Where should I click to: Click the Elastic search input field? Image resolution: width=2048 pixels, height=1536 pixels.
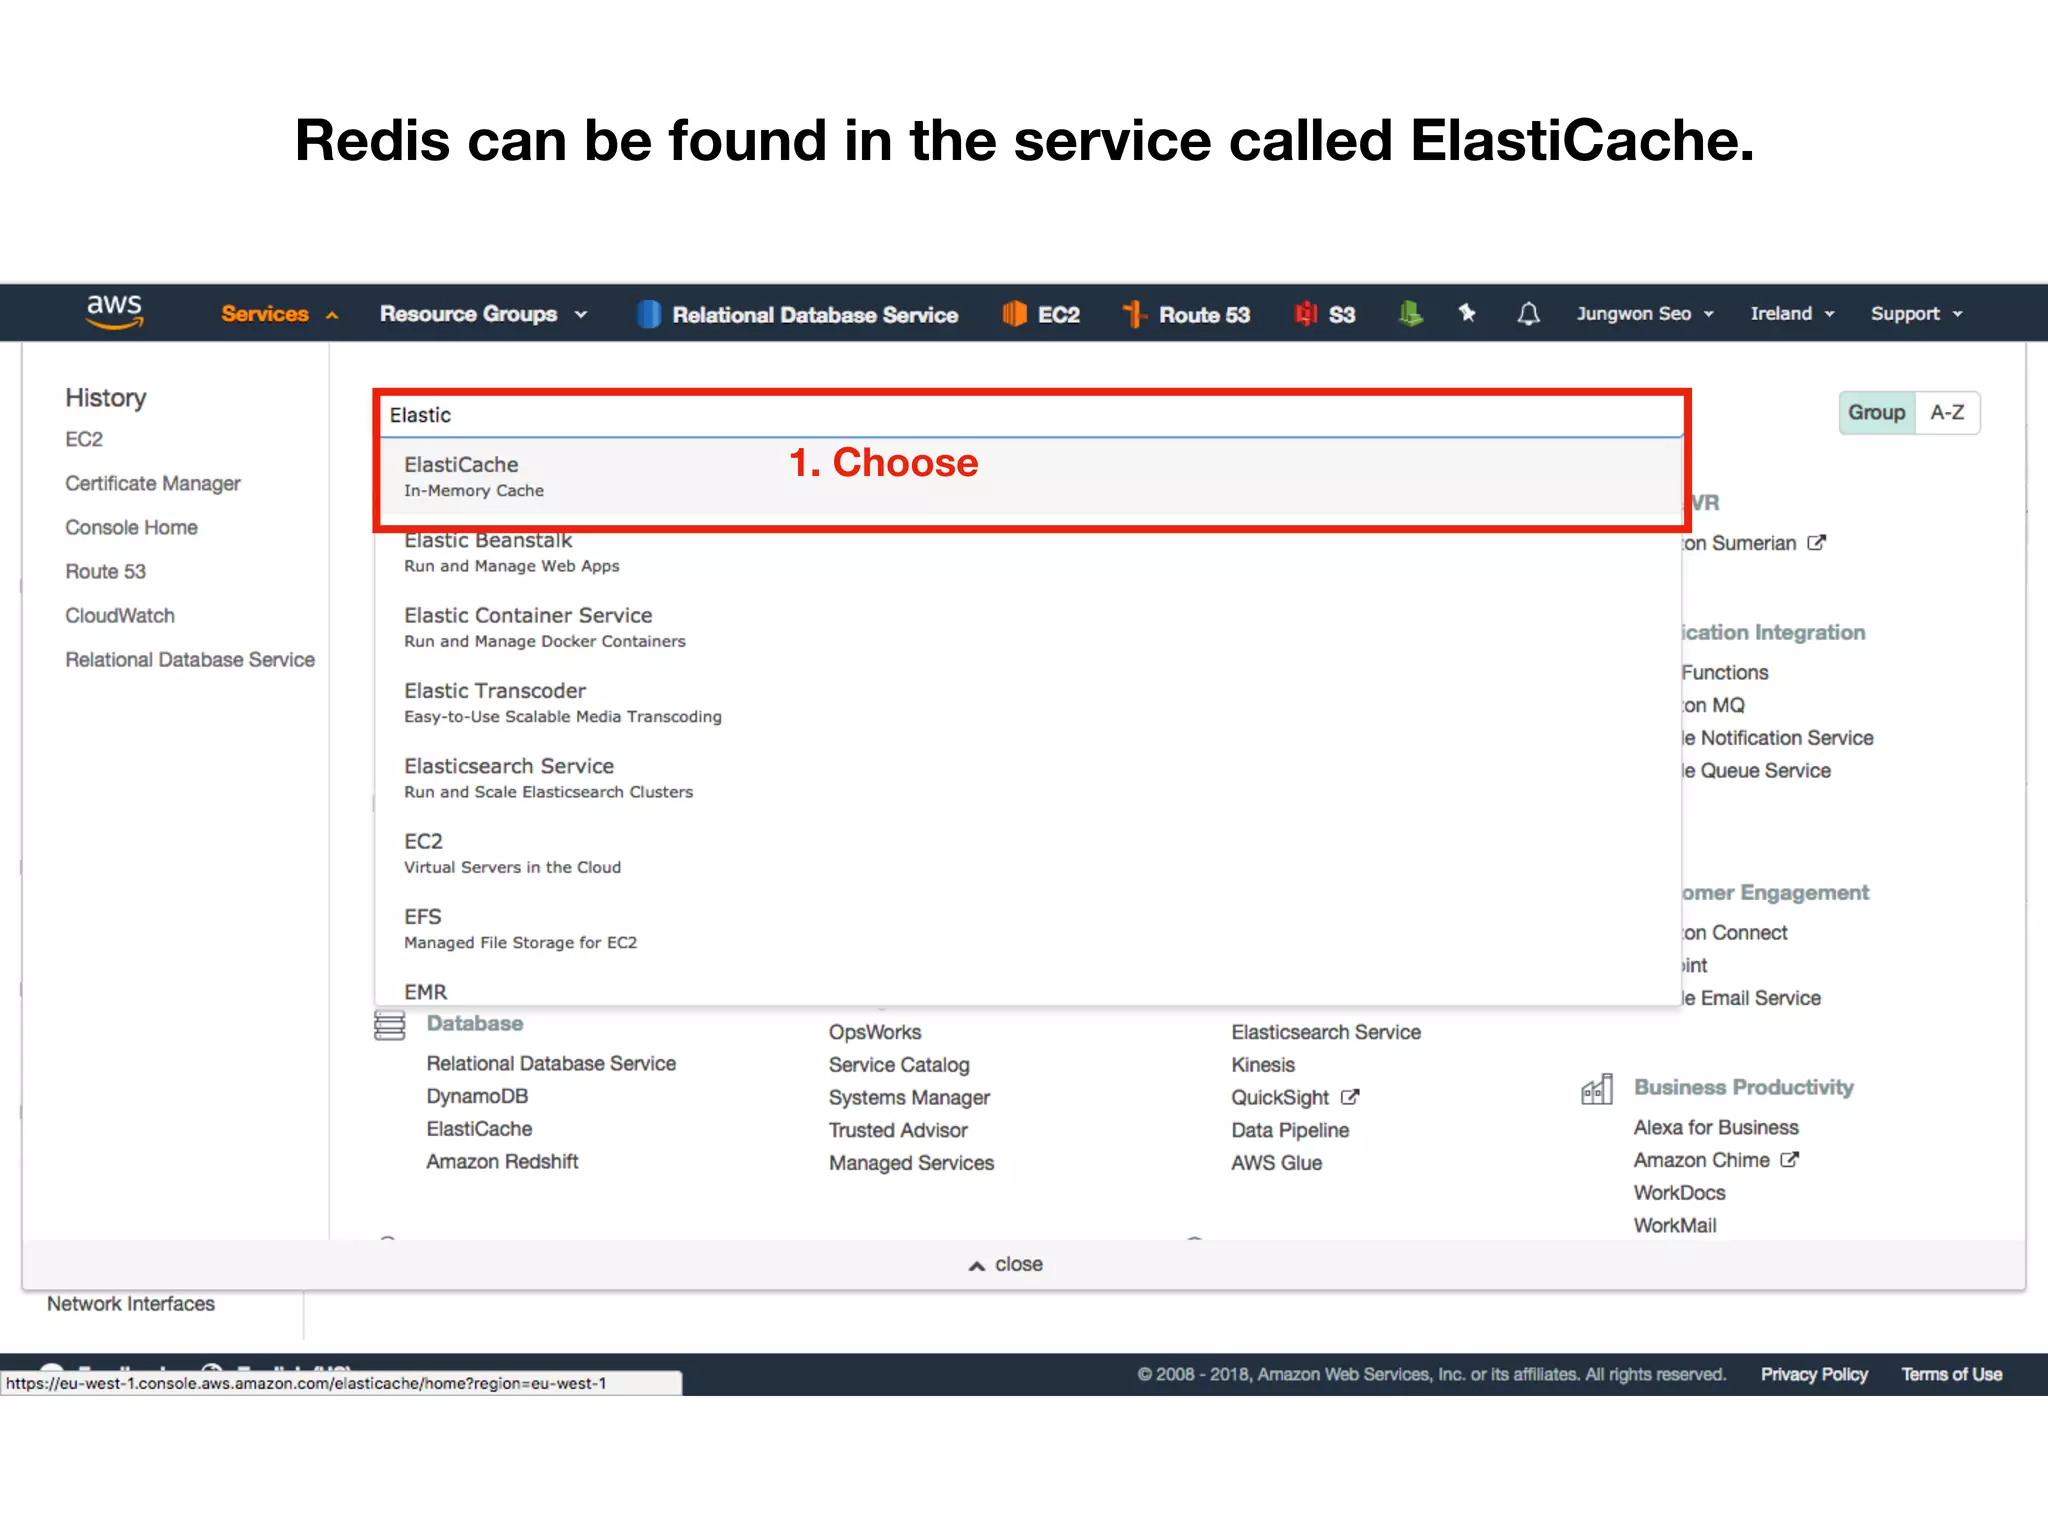coord(1031,415)
